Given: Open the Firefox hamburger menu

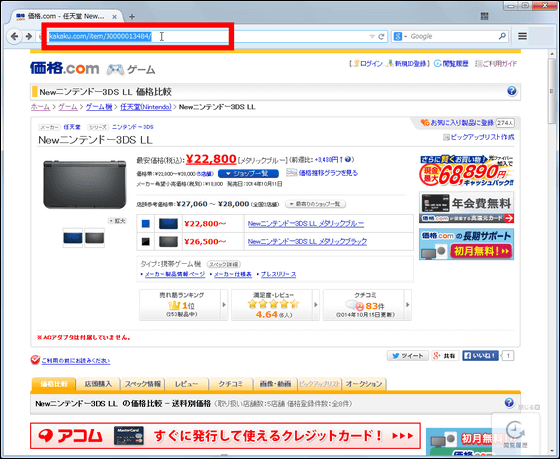Looking at the screenshot, I should point(522,36).
